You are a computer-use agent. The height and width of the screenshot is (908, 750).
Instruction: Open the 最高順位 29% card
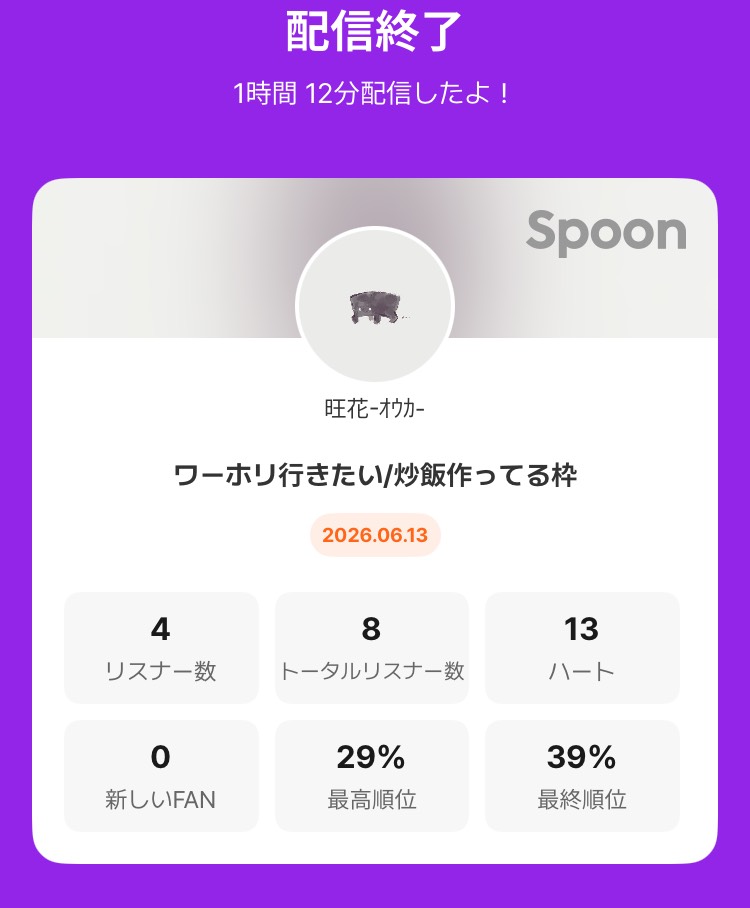371,776
